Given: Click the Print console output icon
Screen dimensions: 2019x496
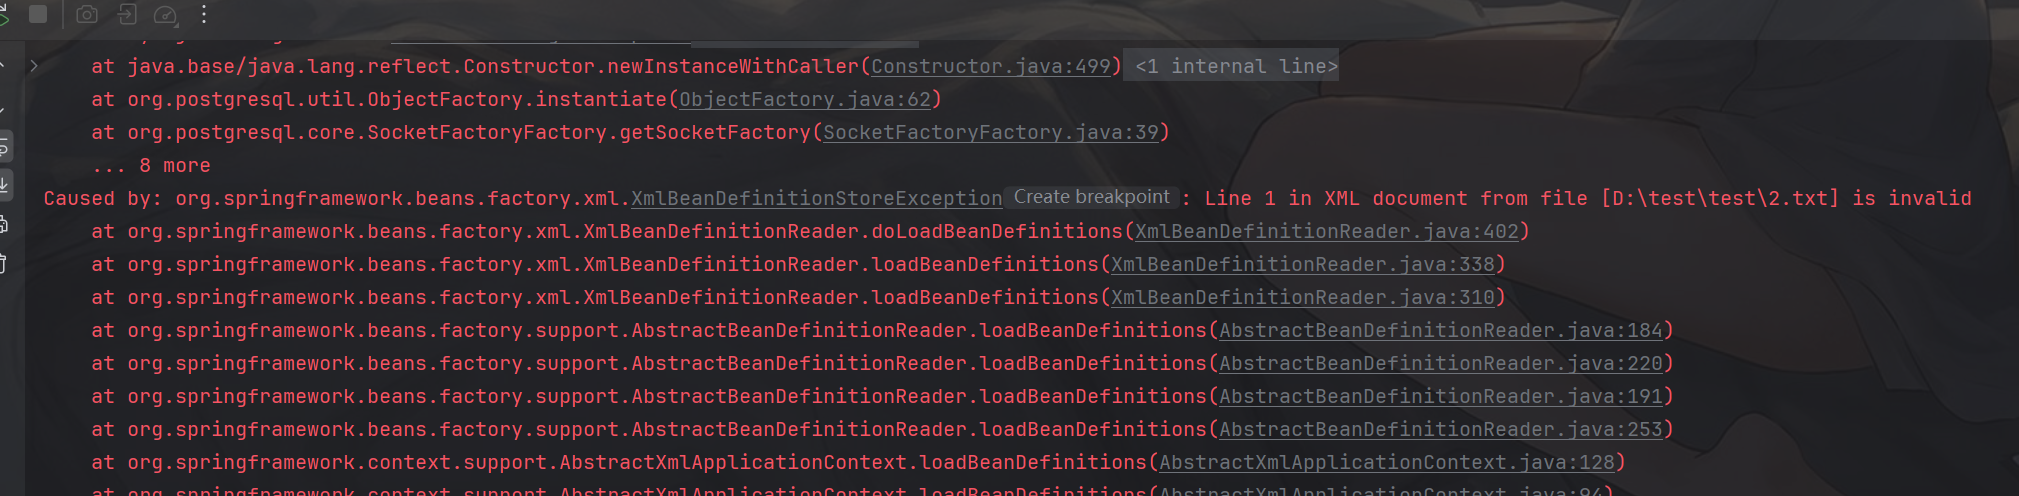Looking at the screenshot, I should (4, 224).
